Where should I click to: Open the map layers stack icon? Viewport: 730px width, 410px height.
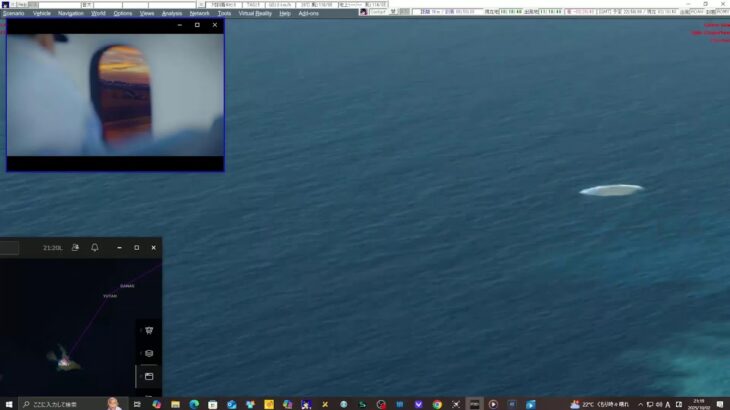point(149,353)
